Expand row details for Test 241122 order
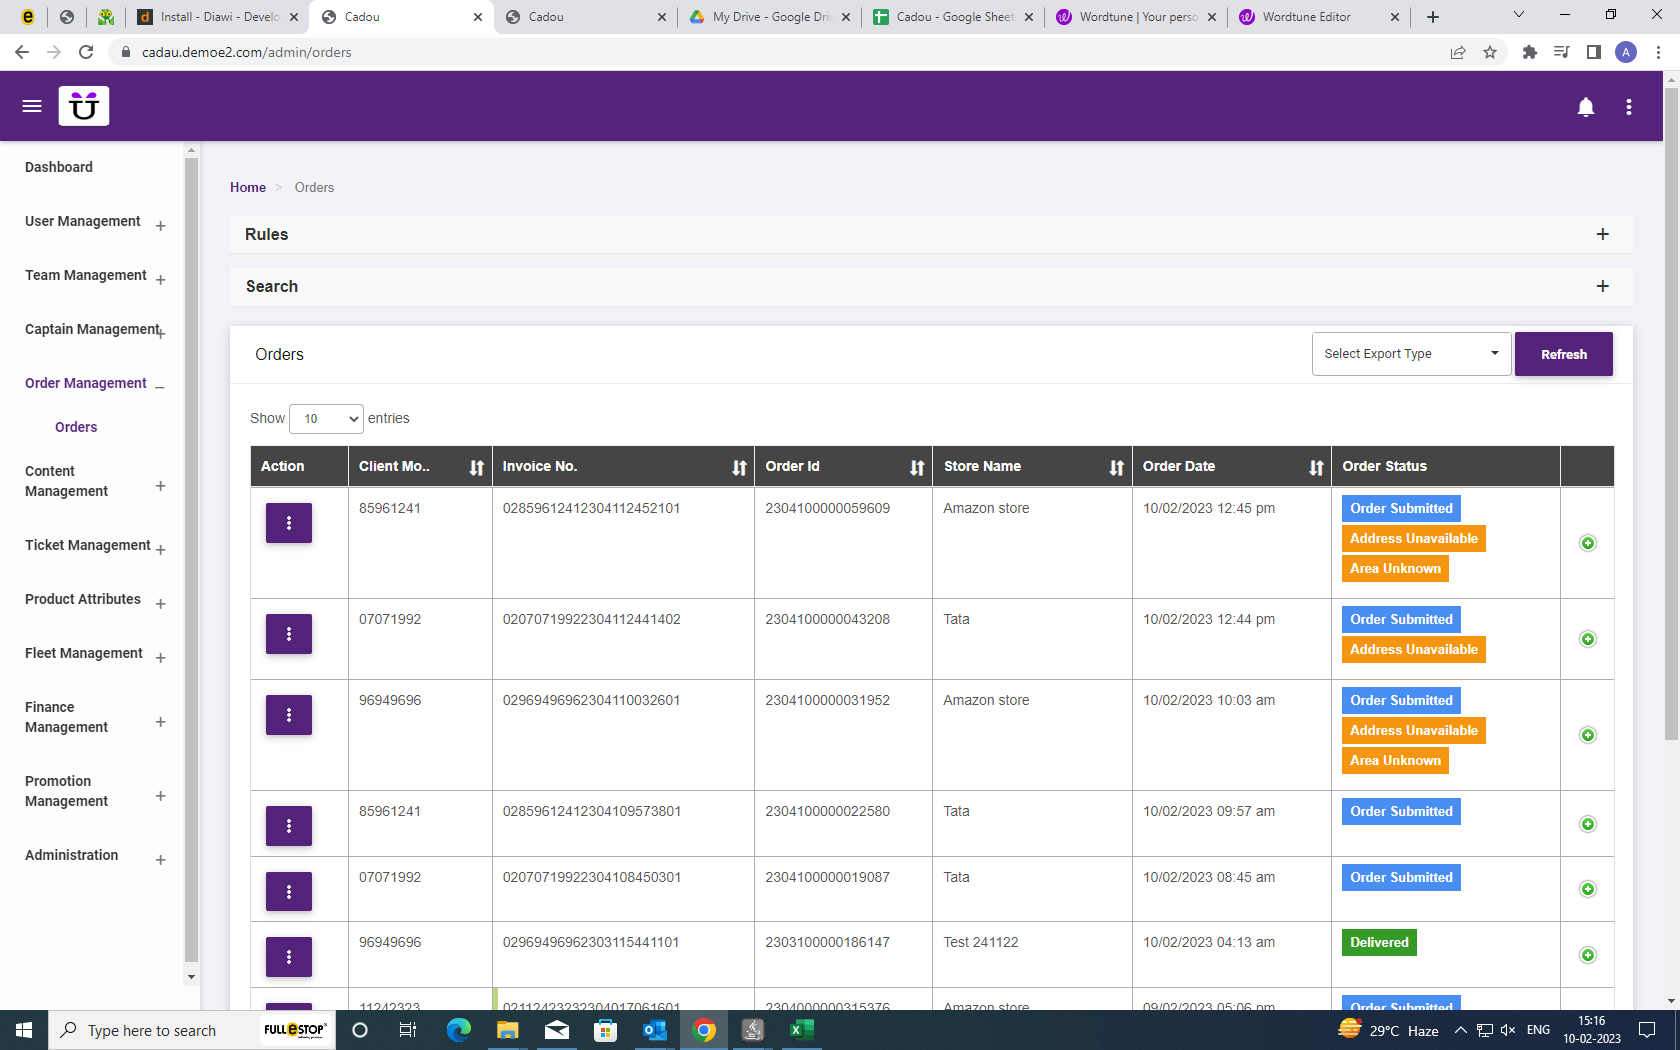This screenshot has height=1050, width=1680. [1588, 955]
